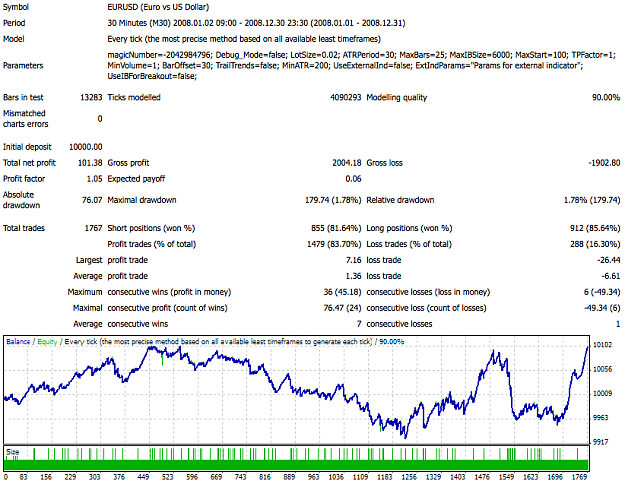Click the '9917' price axis label
The height and width of the screenshot is (481, 625).
tap(601, 442)
